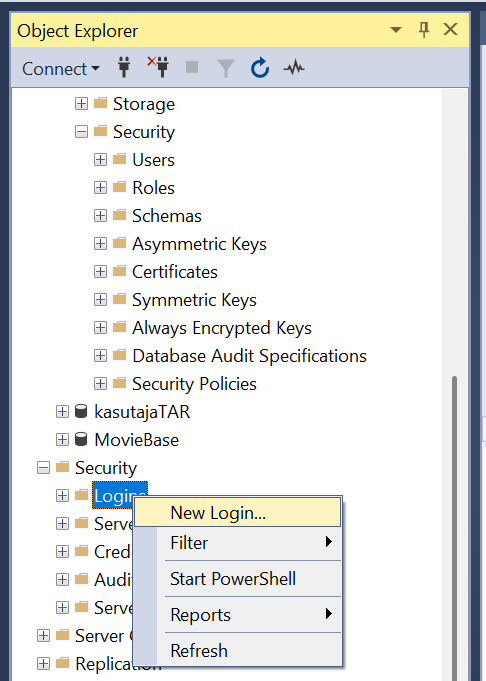
Task: Collapse the database Security folder
Action: click(81, 132)
